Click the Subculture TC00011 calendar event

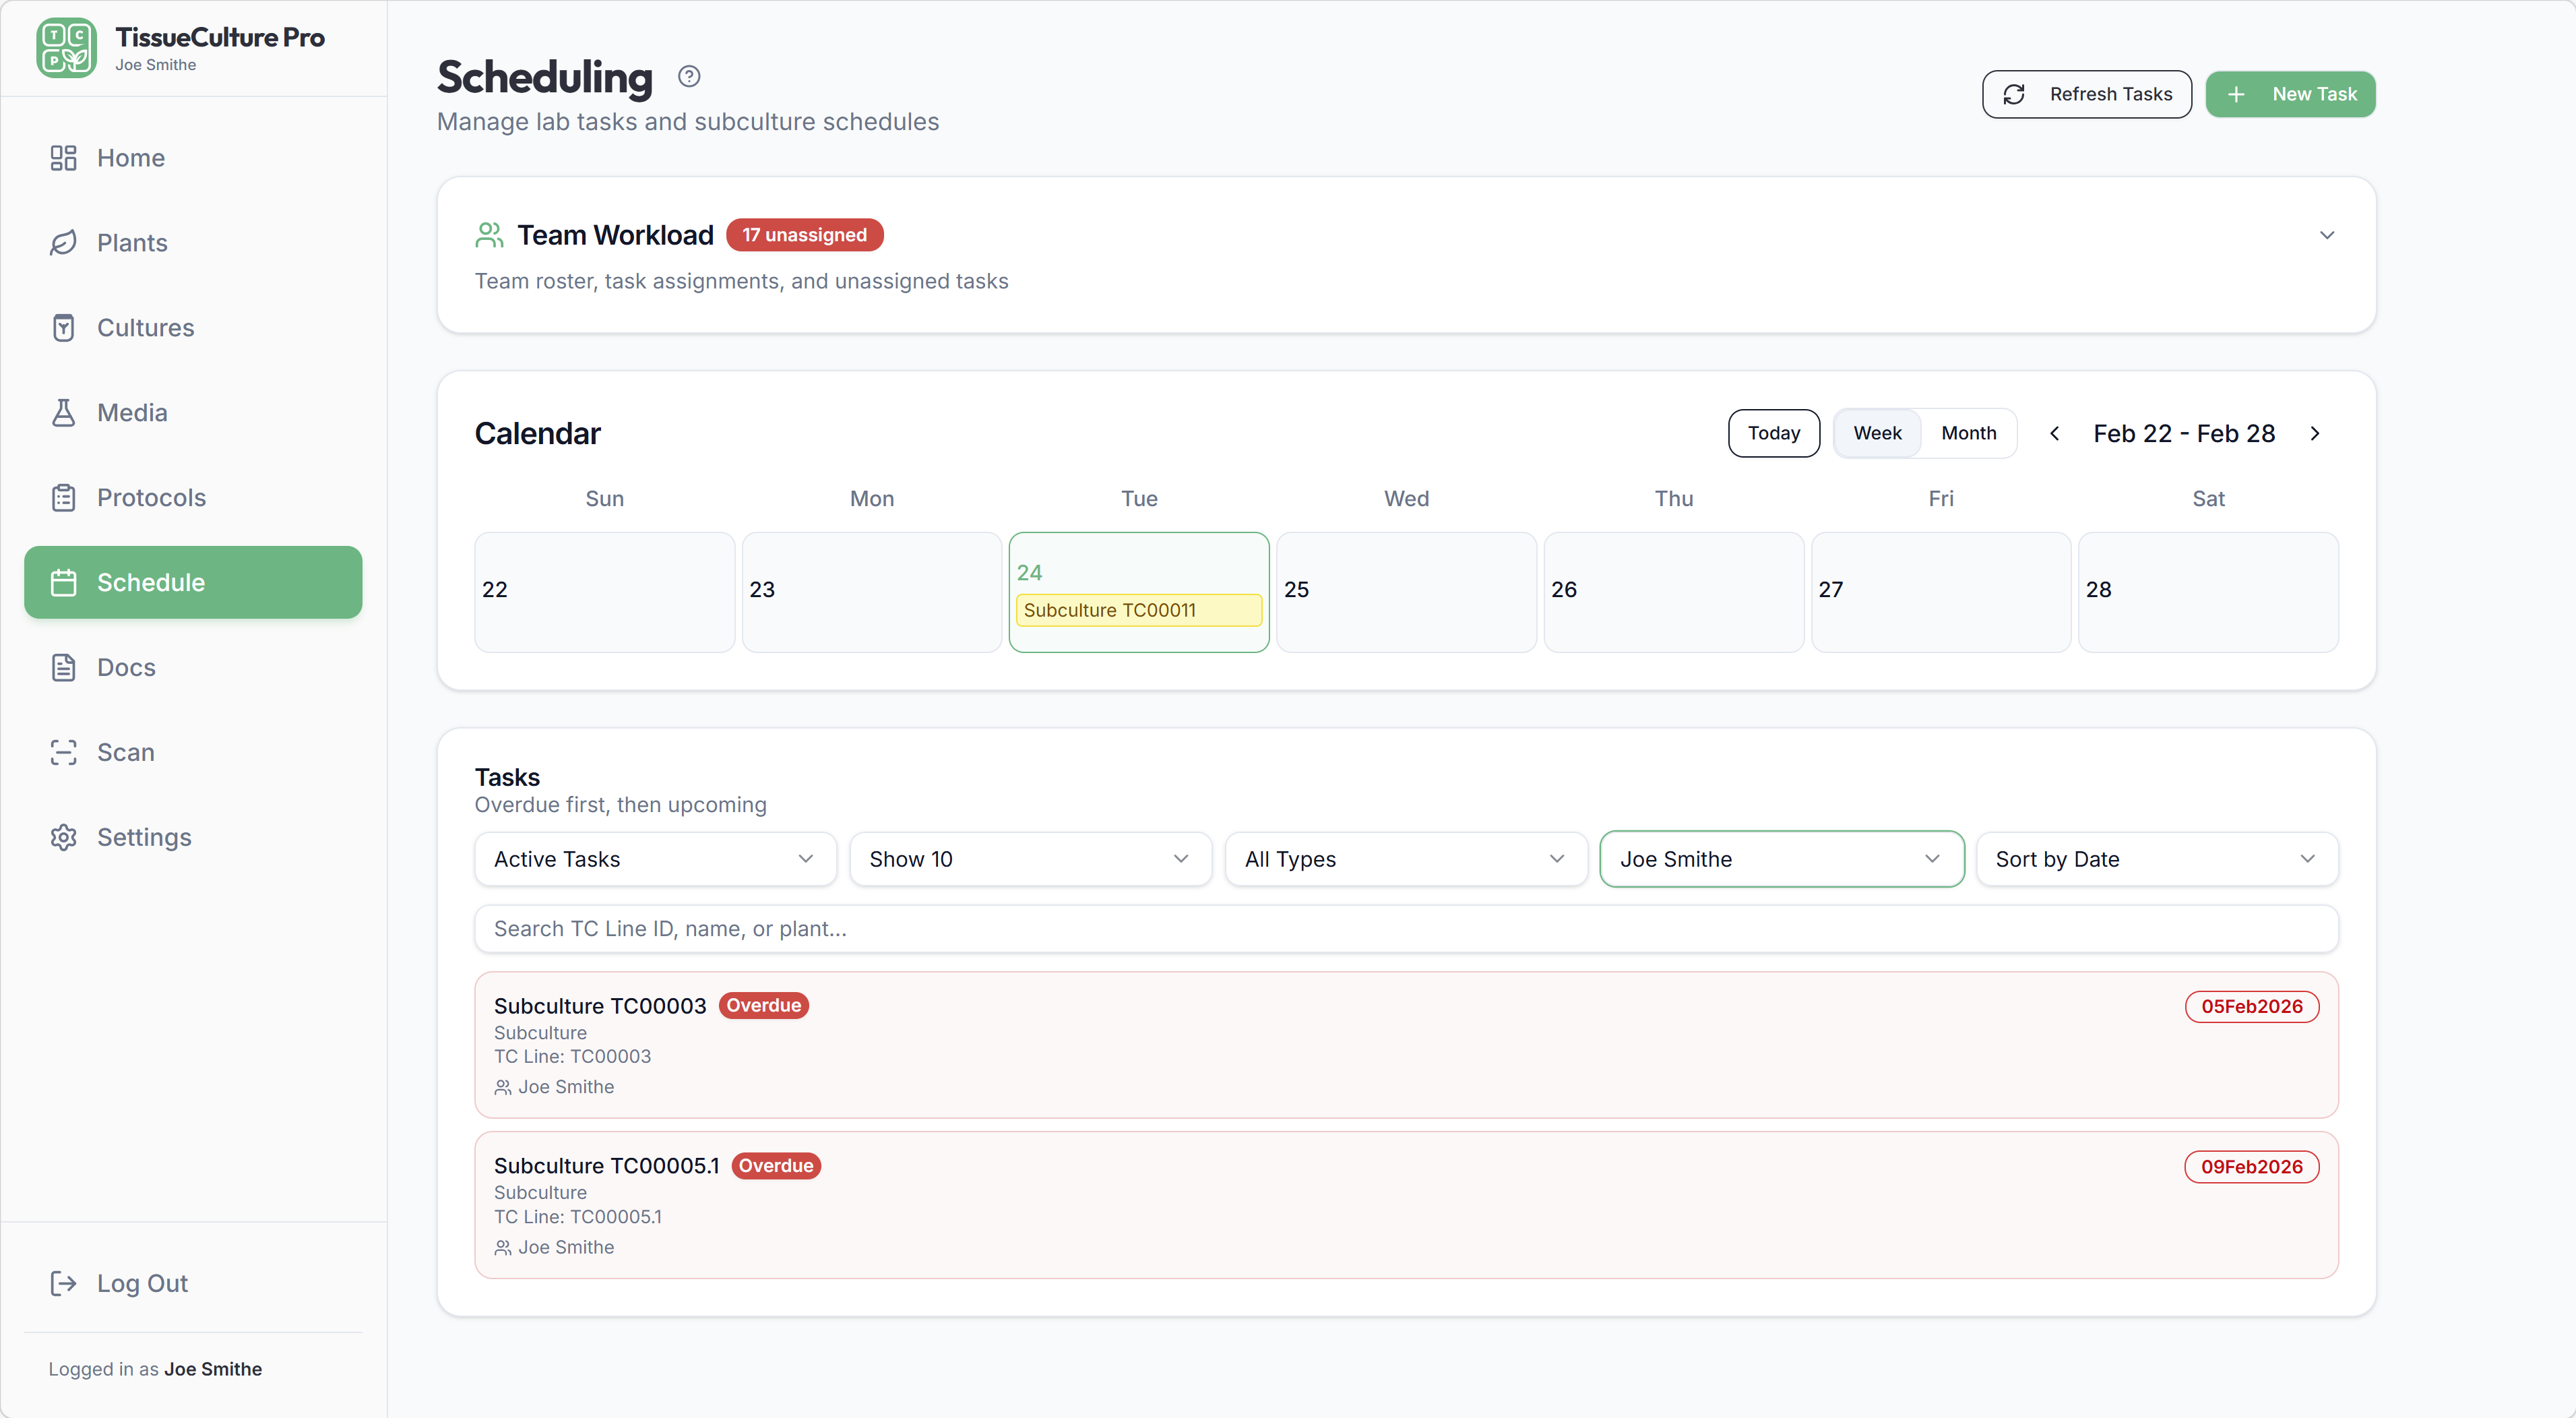coord(1138,609)
